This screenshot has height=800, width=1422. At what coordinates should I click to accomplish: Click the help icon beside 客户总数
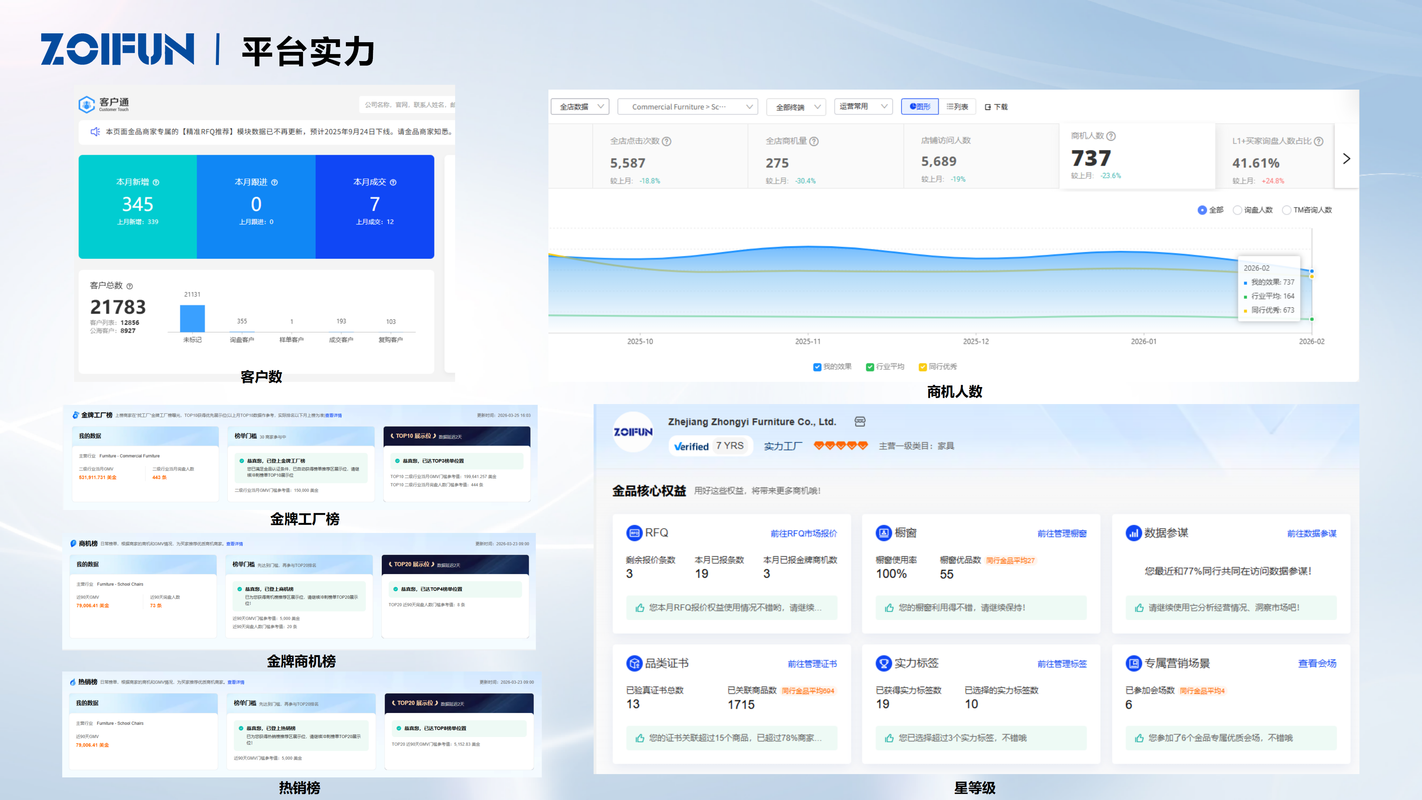[129, 286]
